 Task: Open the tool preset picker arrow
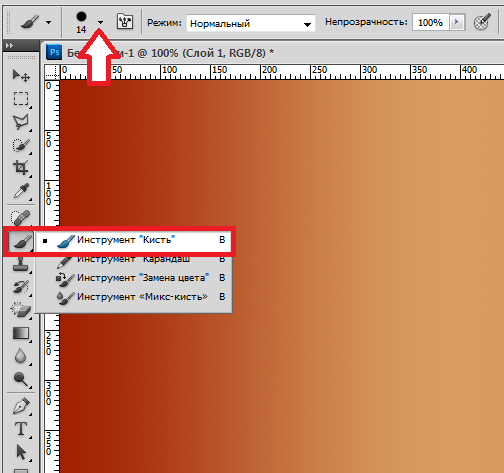(49, 22)
